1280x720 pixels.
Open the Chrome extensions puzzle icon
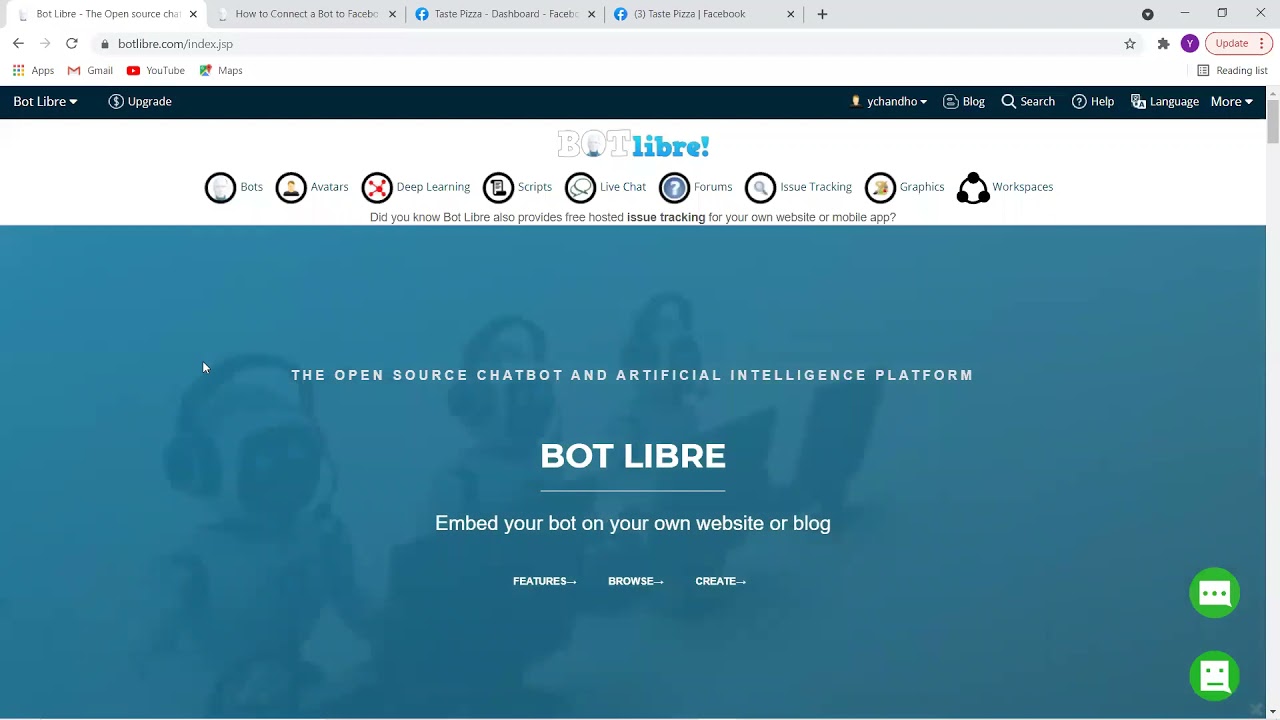[x=1163, y=44]
